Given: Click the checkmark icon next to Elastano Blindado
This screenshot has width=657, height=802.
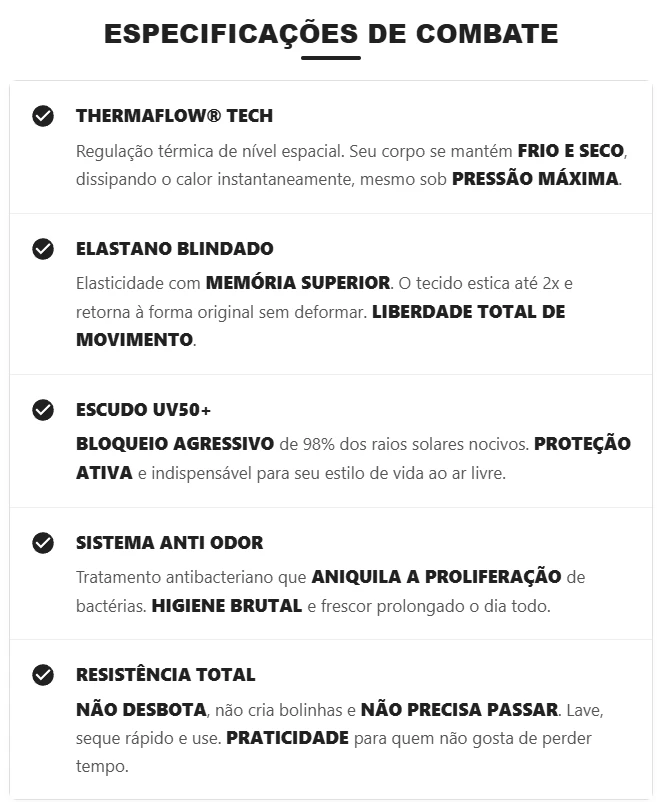Looking at the screenshot, I should (x=43, y=249).
